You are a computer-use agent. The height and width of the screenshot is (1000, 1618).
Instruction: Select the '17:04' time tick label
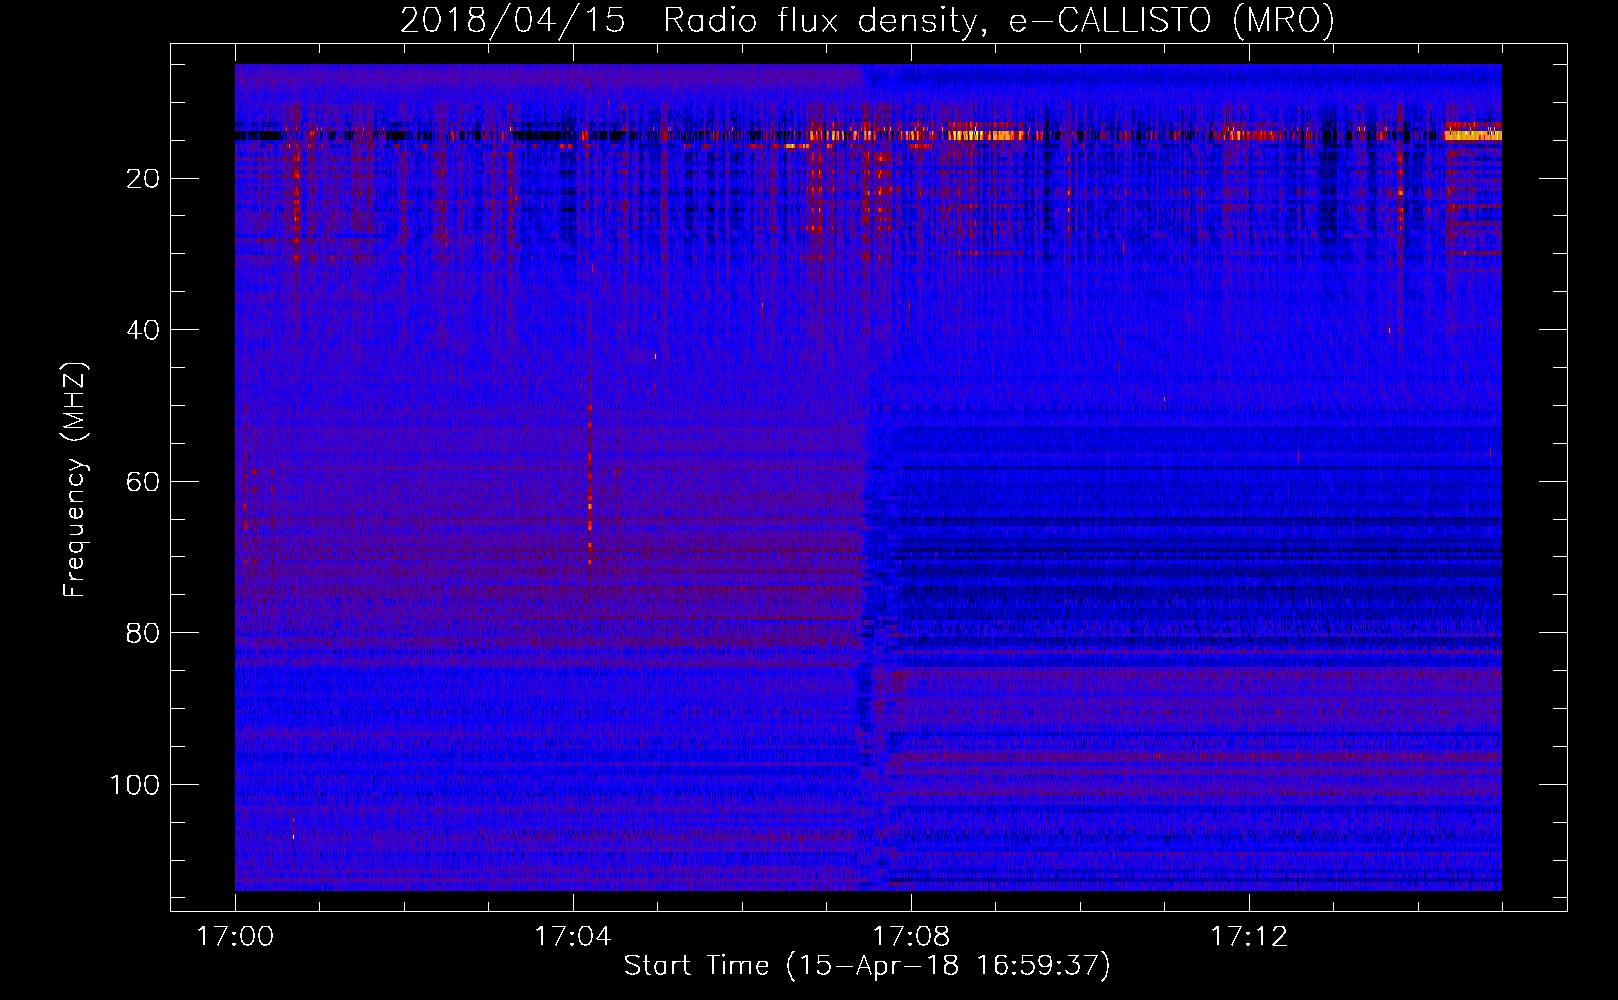(573, 937)
